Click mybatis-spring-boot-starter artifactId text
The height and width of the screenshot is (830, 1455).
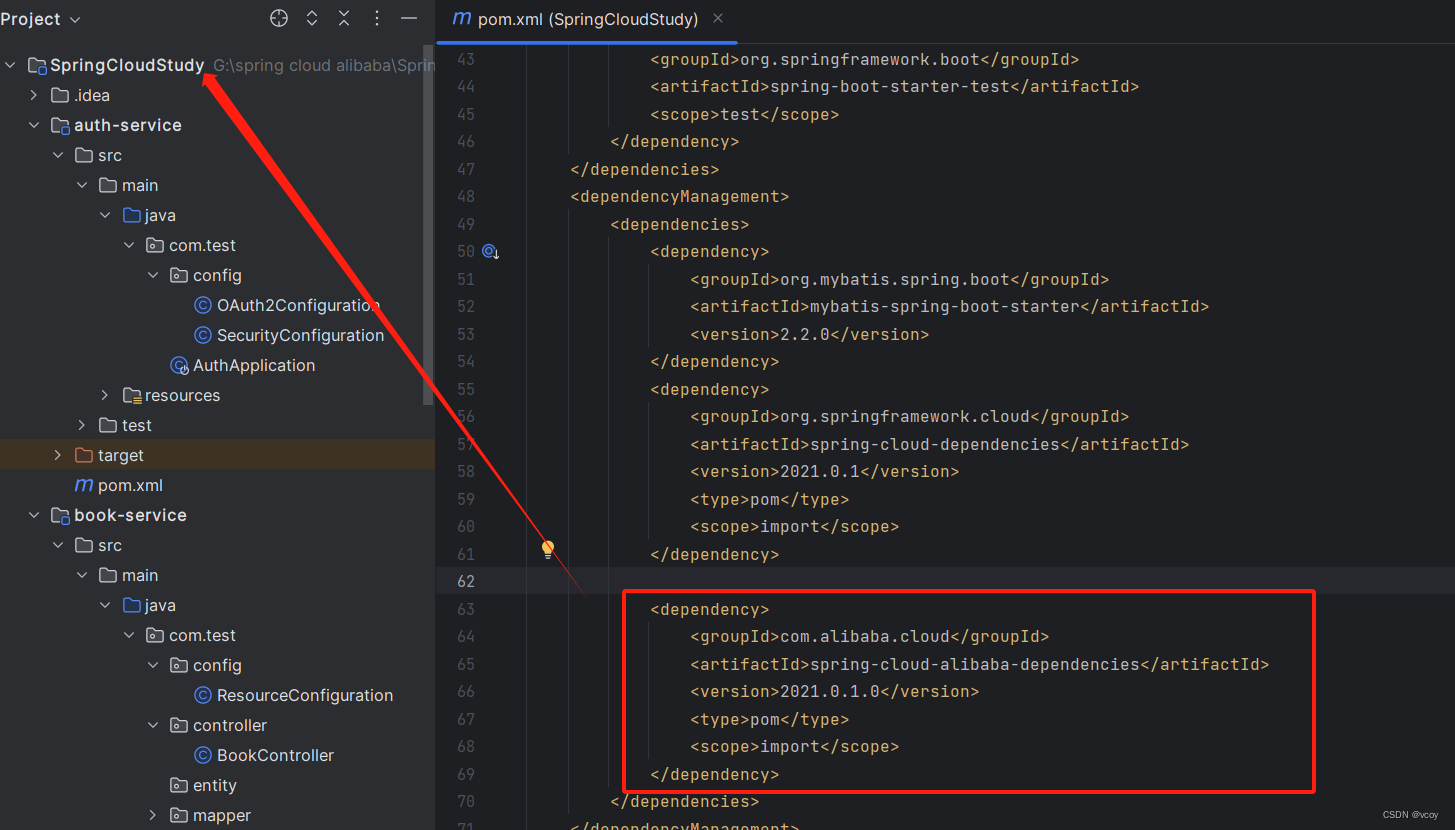point(945,306)
